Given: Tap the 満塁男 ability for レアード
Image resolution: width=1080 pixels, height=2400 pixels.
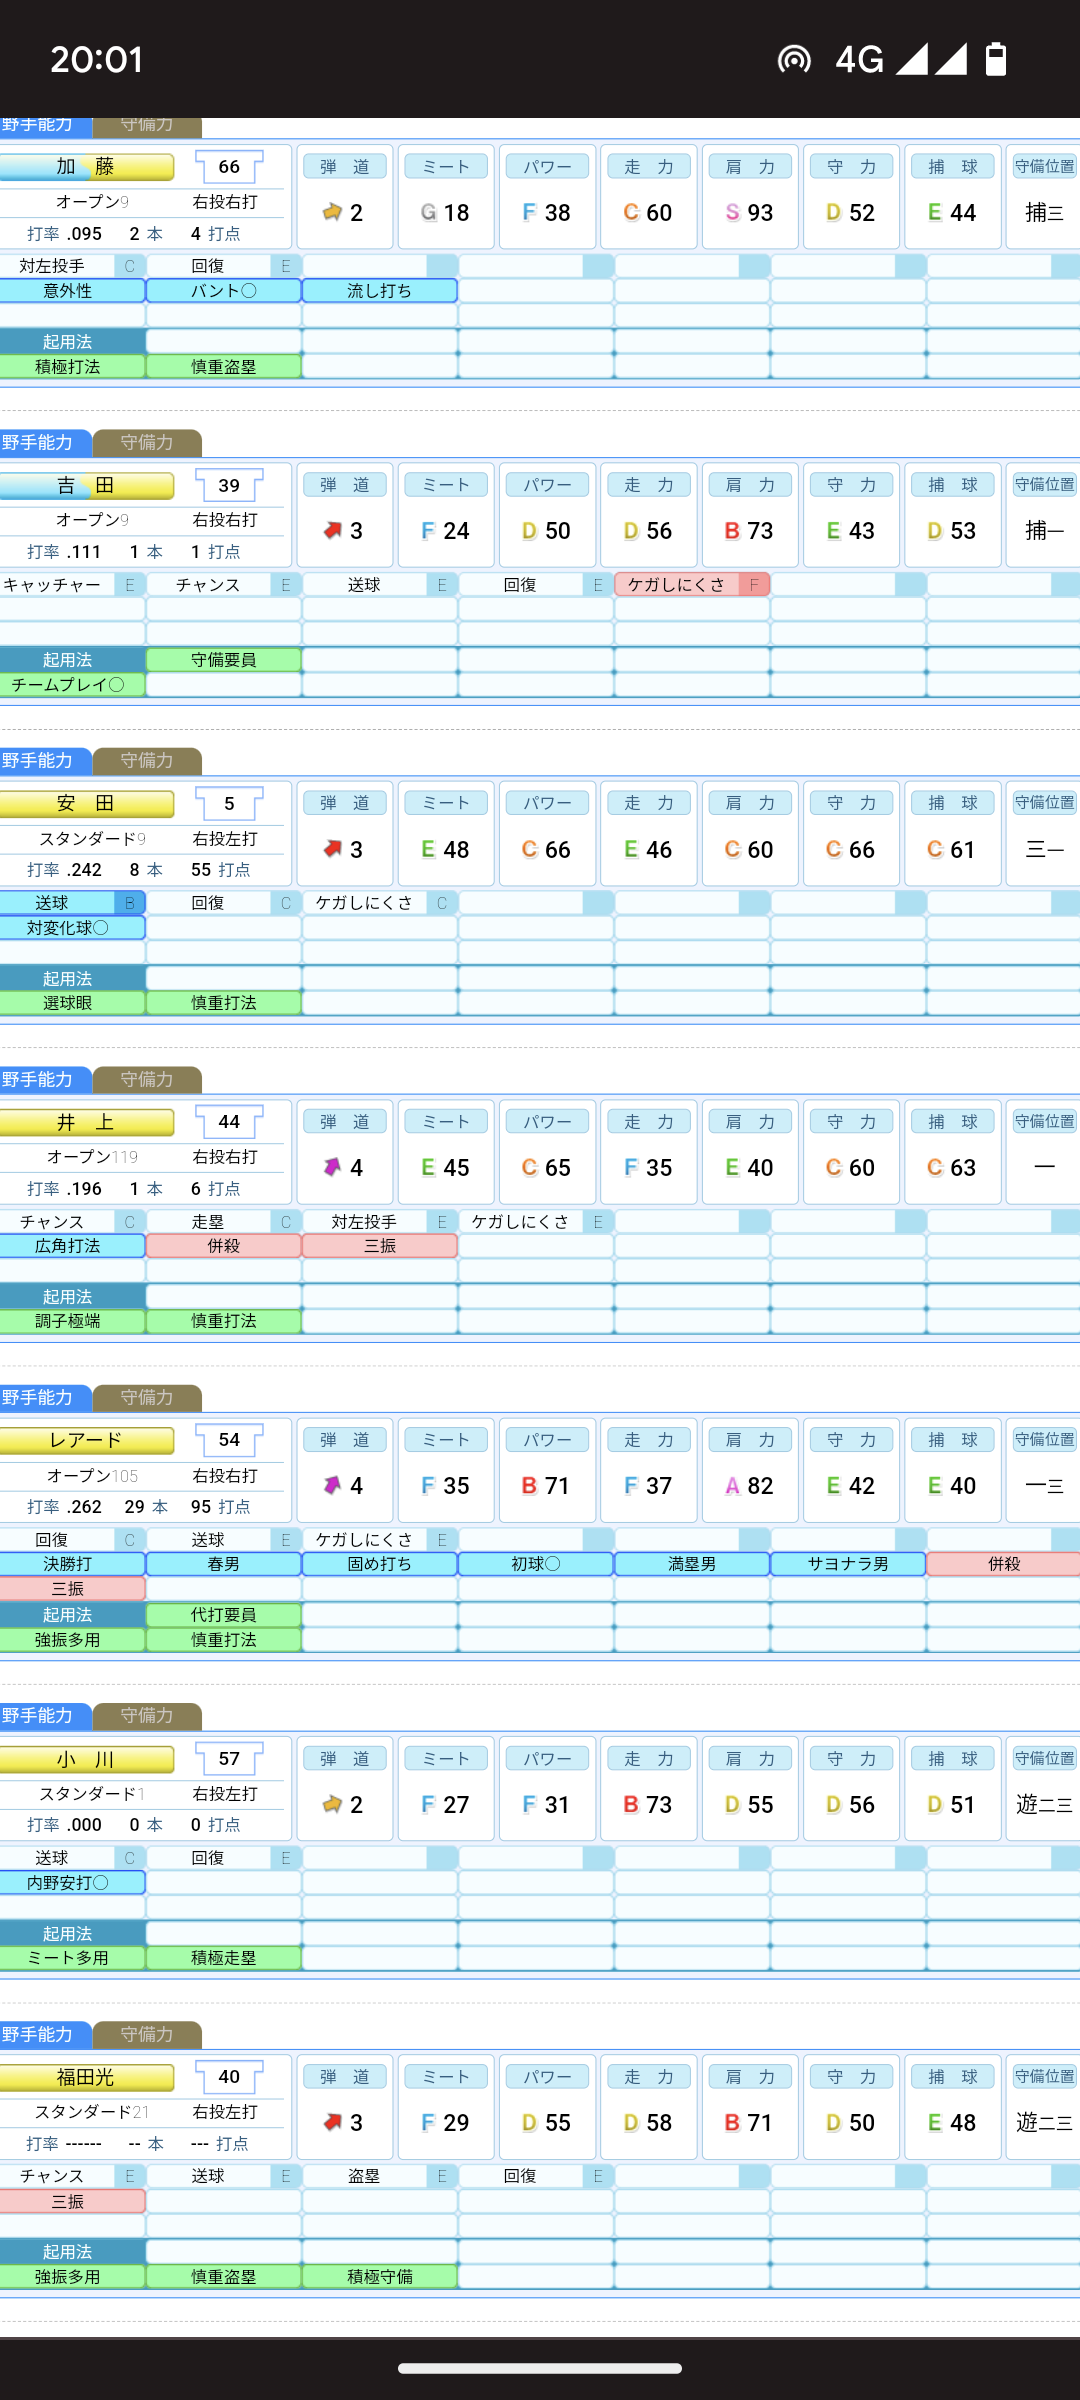Looking at the screenshot, I should [x=692, y=1564].
